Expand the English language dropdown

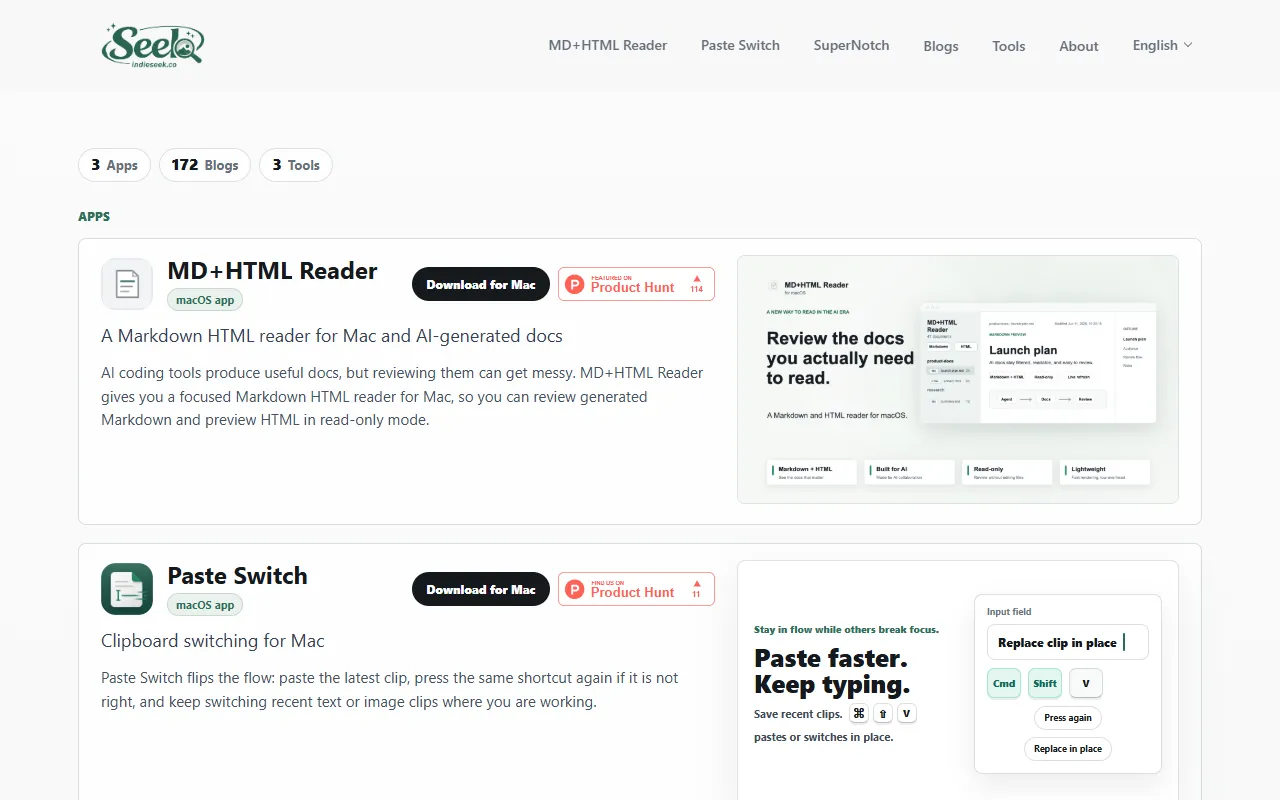[1163, 45]
